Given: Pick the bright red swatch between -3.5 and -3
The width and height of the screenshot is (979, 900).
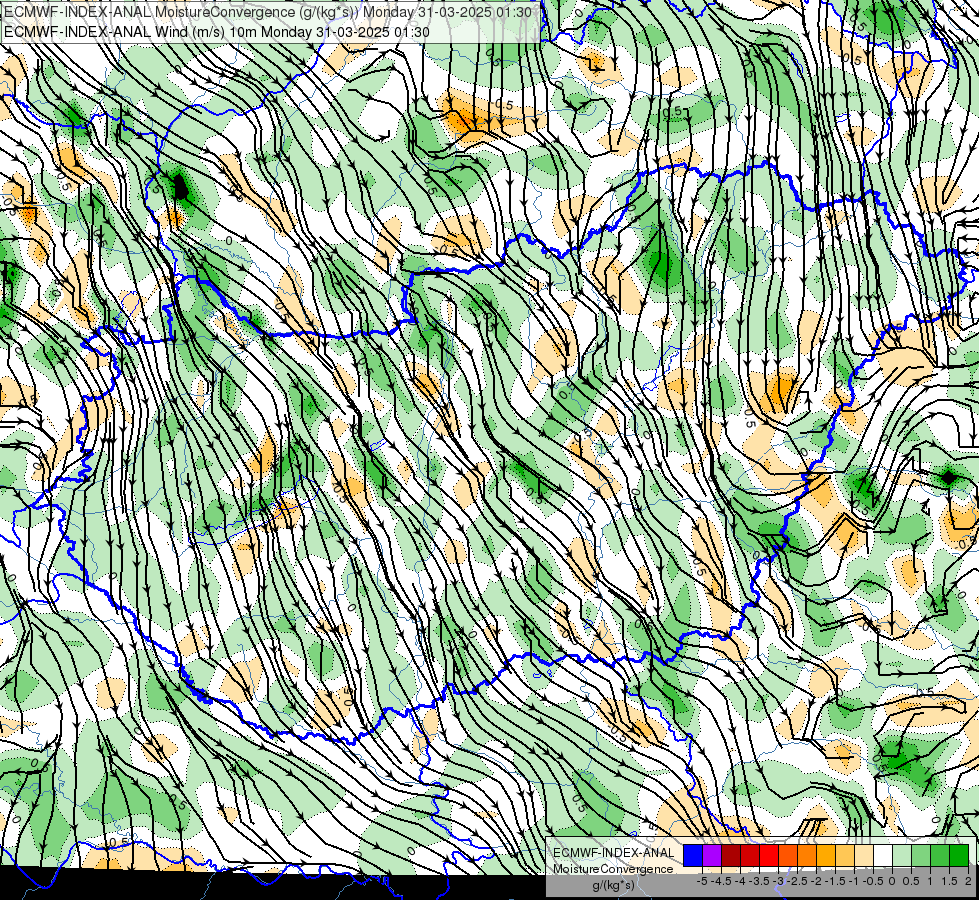Looking at the screenshot, I should [x=769, y=855].
